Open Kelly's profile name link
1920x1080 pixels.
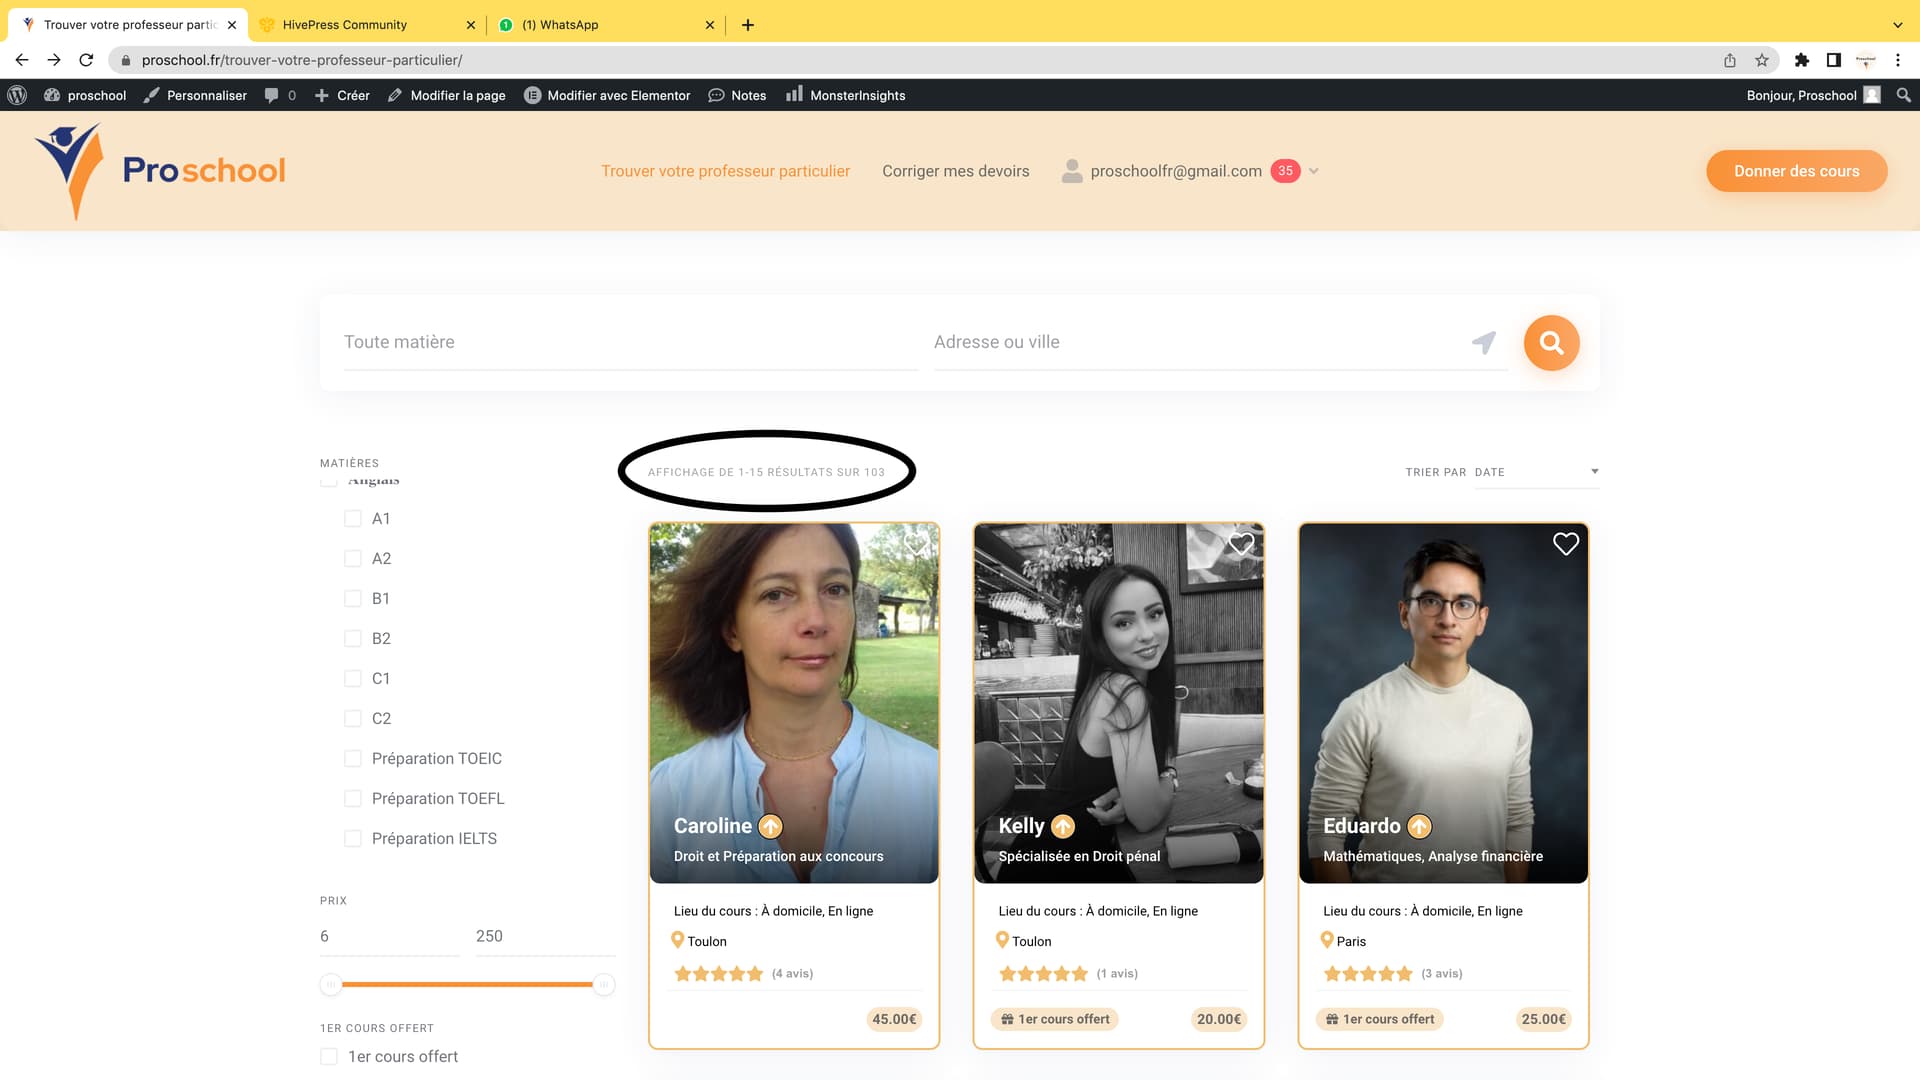(1021, 826)
